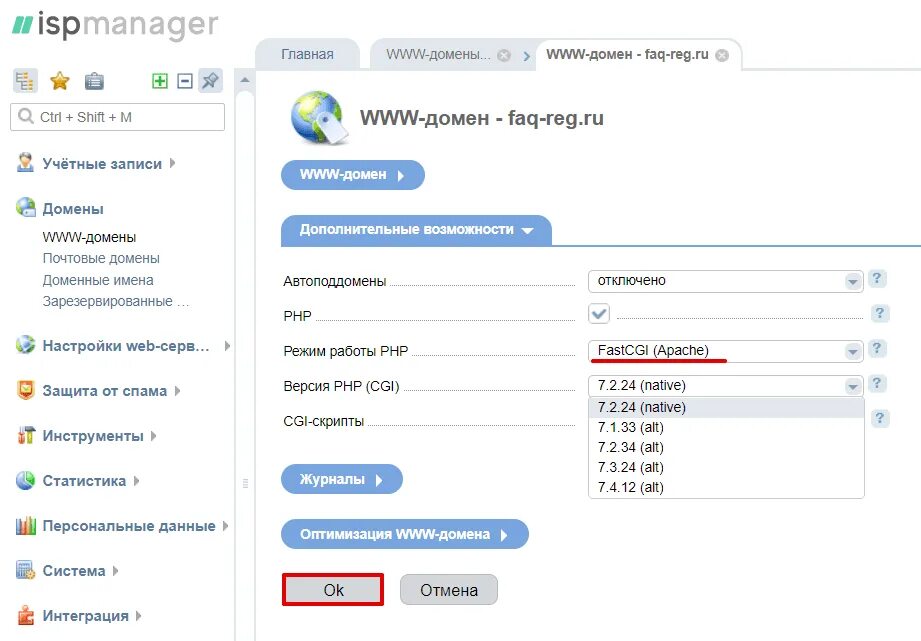
Task: Select WWW-домен - faq-reg.ru tab
Action: (x=627, y=55)
